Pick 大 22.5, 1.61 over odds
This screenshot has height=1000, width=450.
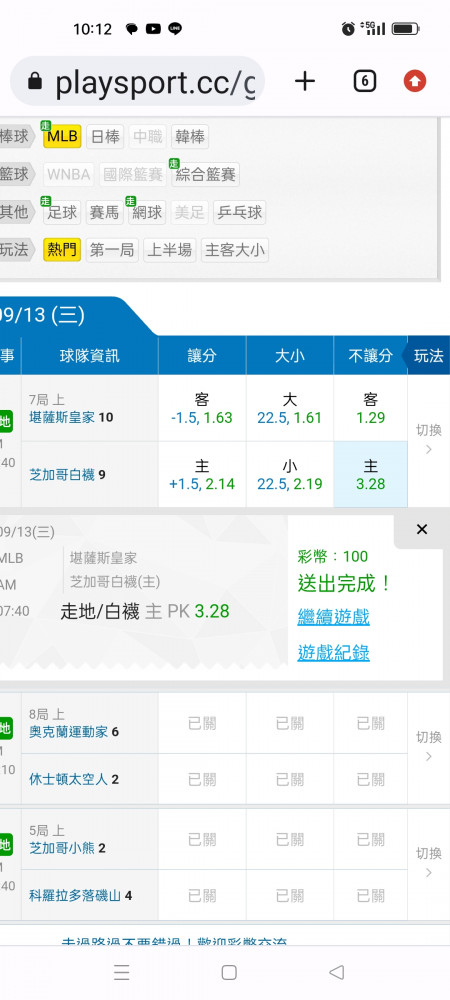tap(290, 408)
